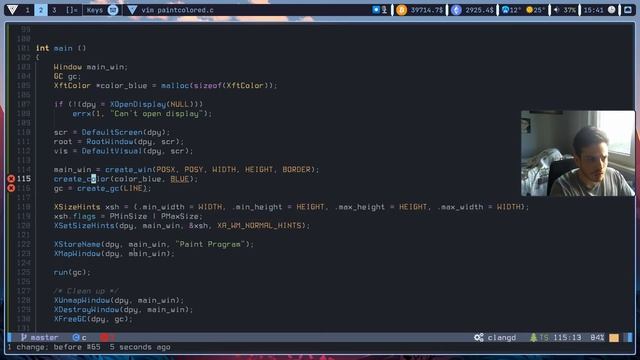
Task: Click the Bitcoin price 39714.7$
Action: (427, 10)
